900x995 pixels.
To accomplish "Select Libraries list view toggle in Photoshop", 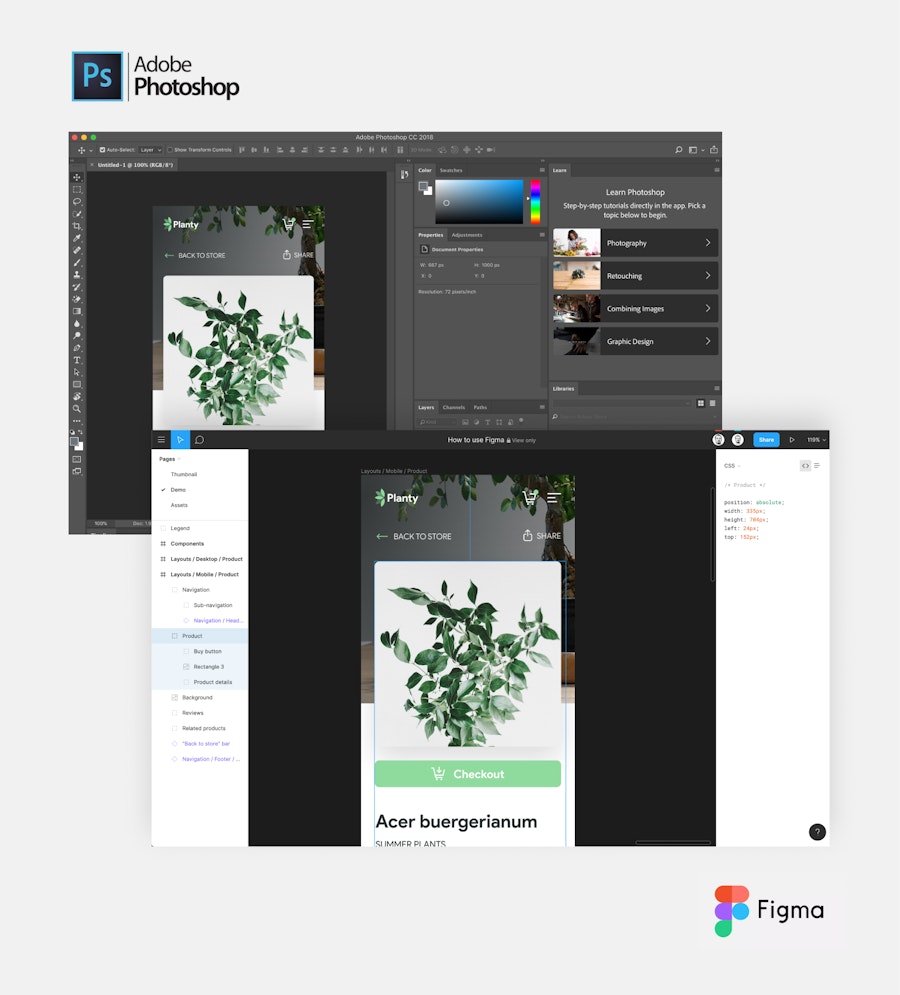I will pos(712,403).
